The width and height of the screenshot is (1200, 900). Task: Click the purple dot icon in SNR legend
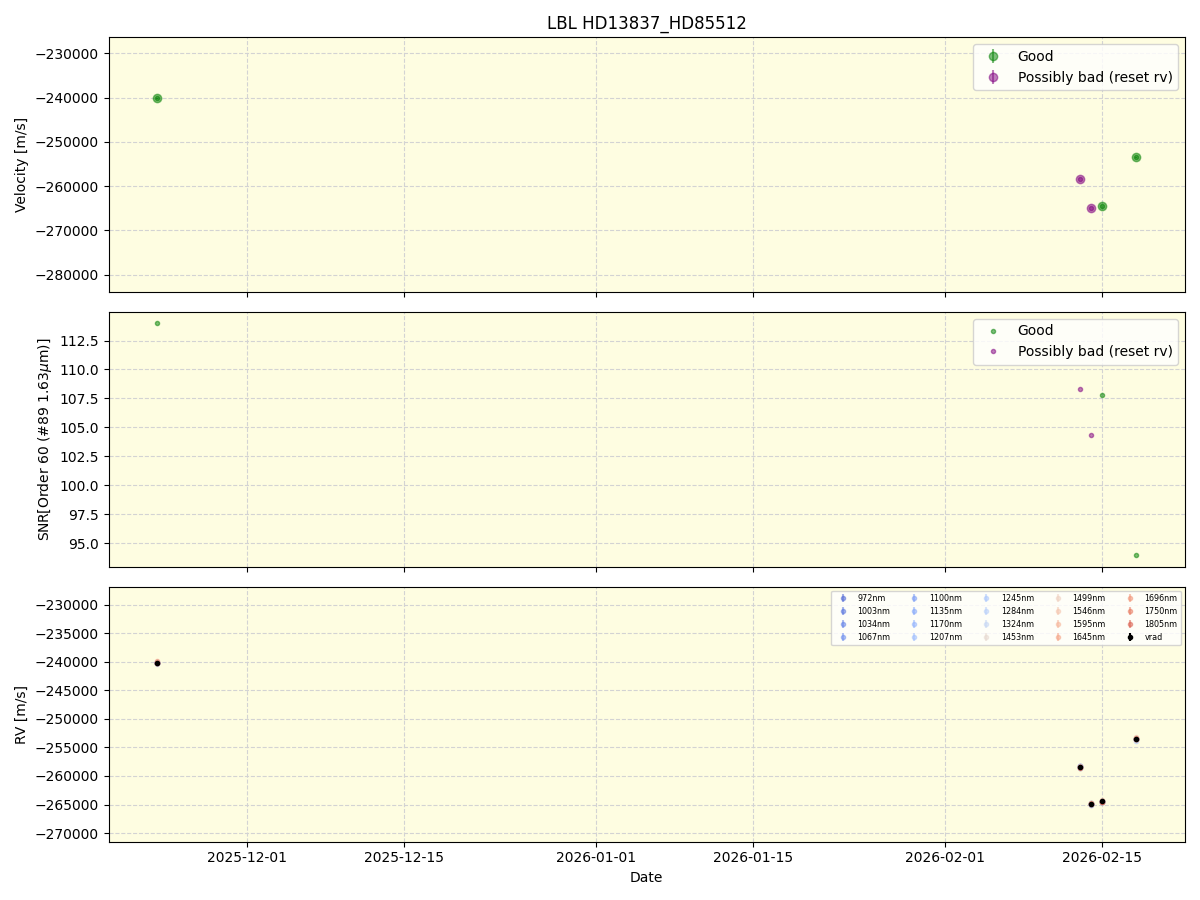(993, 351)
